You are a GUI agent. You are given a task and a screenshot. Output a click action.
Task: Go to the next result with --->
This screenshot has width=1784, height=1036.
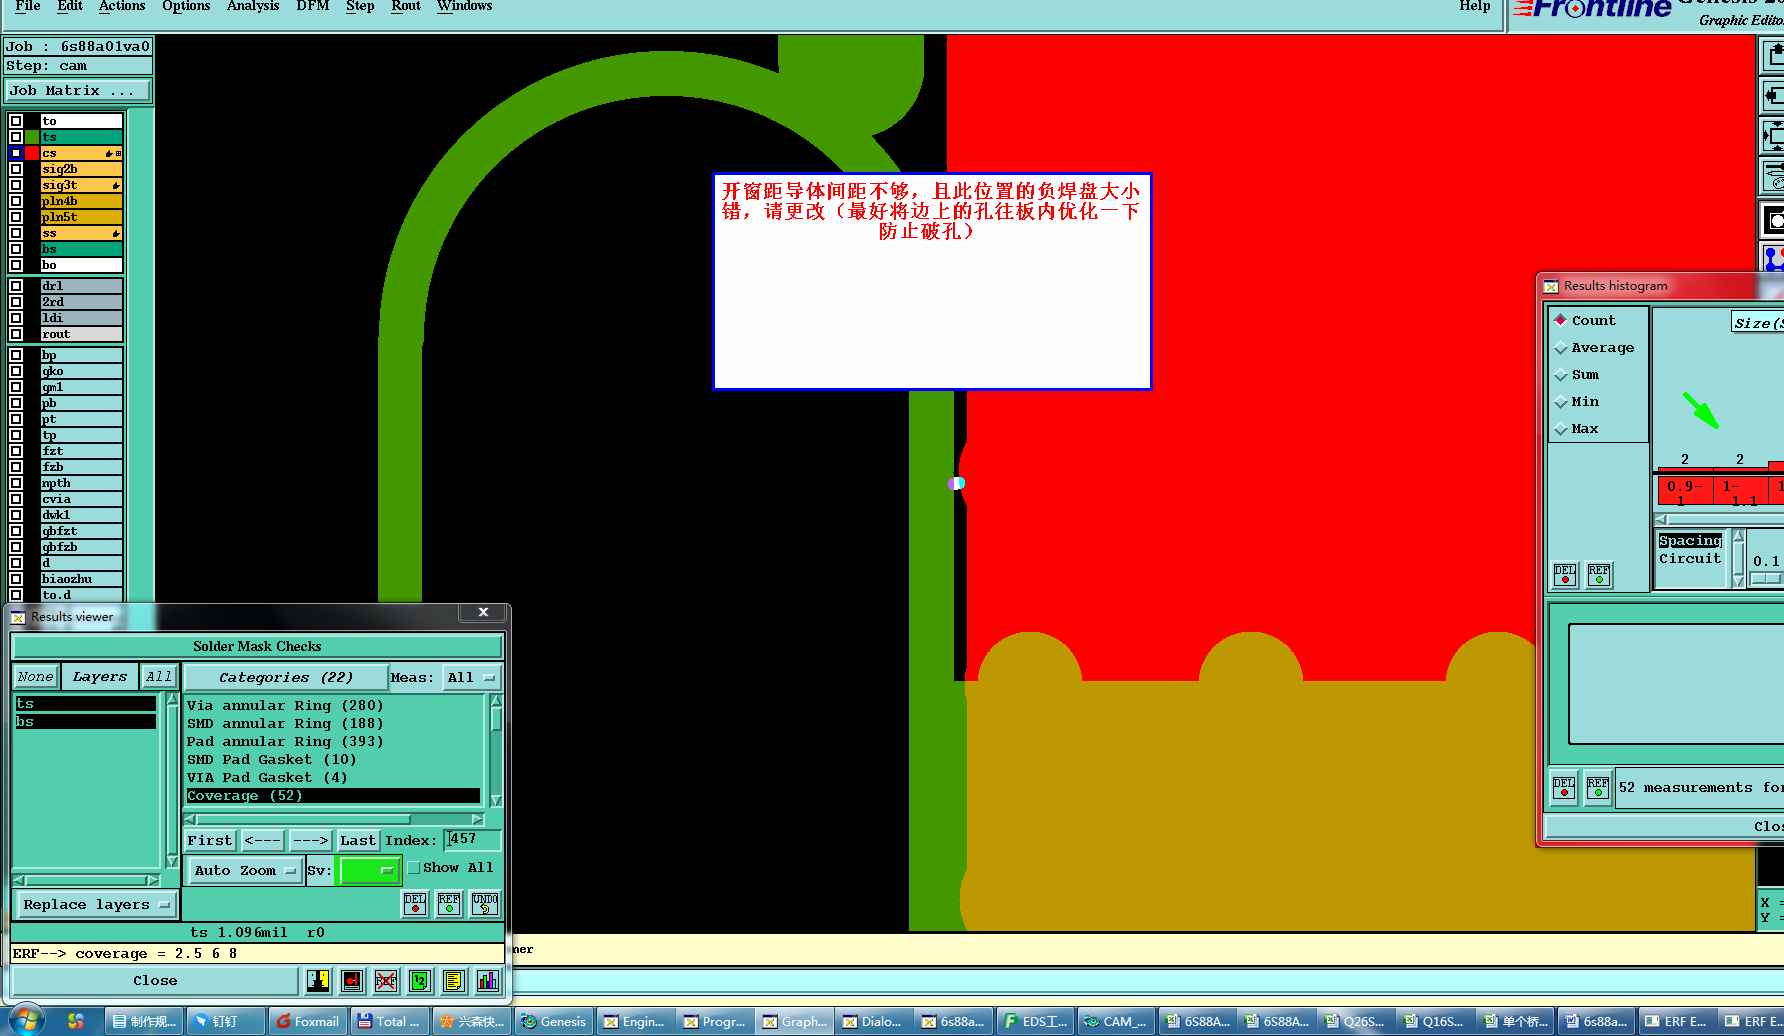click(311, 841)
